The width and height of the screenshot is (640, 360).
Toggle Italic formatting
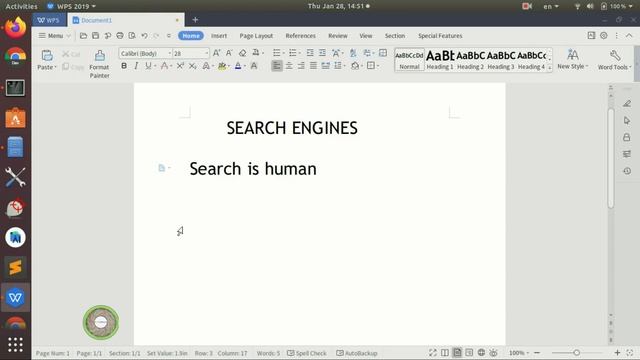point(136,66)
